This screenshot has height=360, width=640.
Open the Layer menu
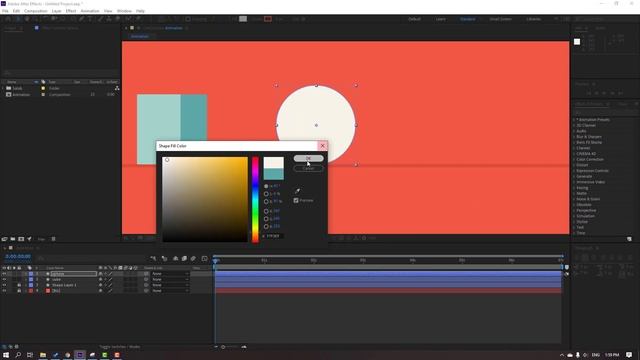(x=56, y=11)
